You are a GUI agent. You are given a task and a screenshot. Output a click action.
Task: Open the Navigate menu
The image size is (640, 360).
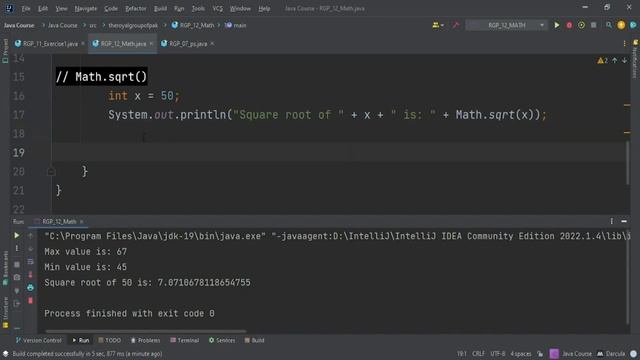(x=86, y=8)
